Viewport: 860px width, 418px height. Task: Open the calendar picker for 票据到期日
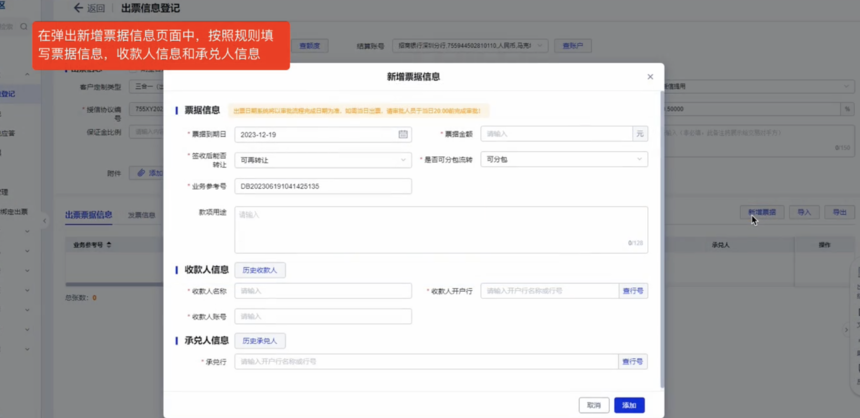(x=403, y=134)
